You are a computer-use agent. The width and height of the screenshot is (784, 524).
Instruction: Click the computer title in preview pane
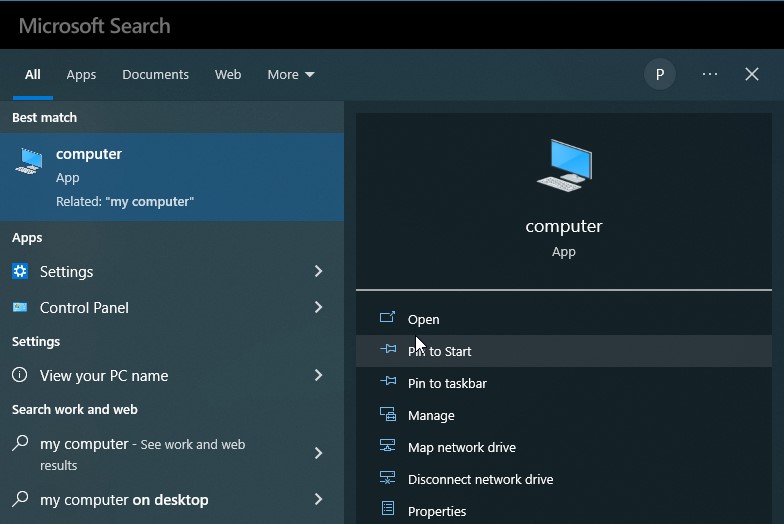click(564, 226)
